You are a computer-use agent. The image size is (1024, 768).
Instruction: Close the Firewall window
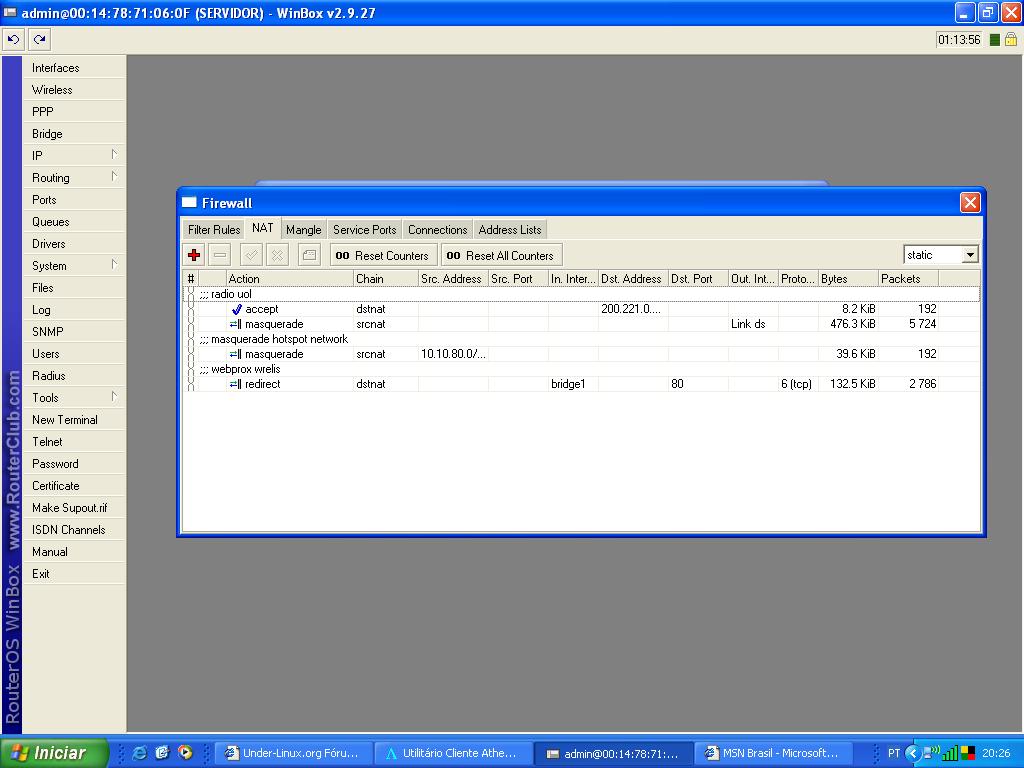coord(970,202)
